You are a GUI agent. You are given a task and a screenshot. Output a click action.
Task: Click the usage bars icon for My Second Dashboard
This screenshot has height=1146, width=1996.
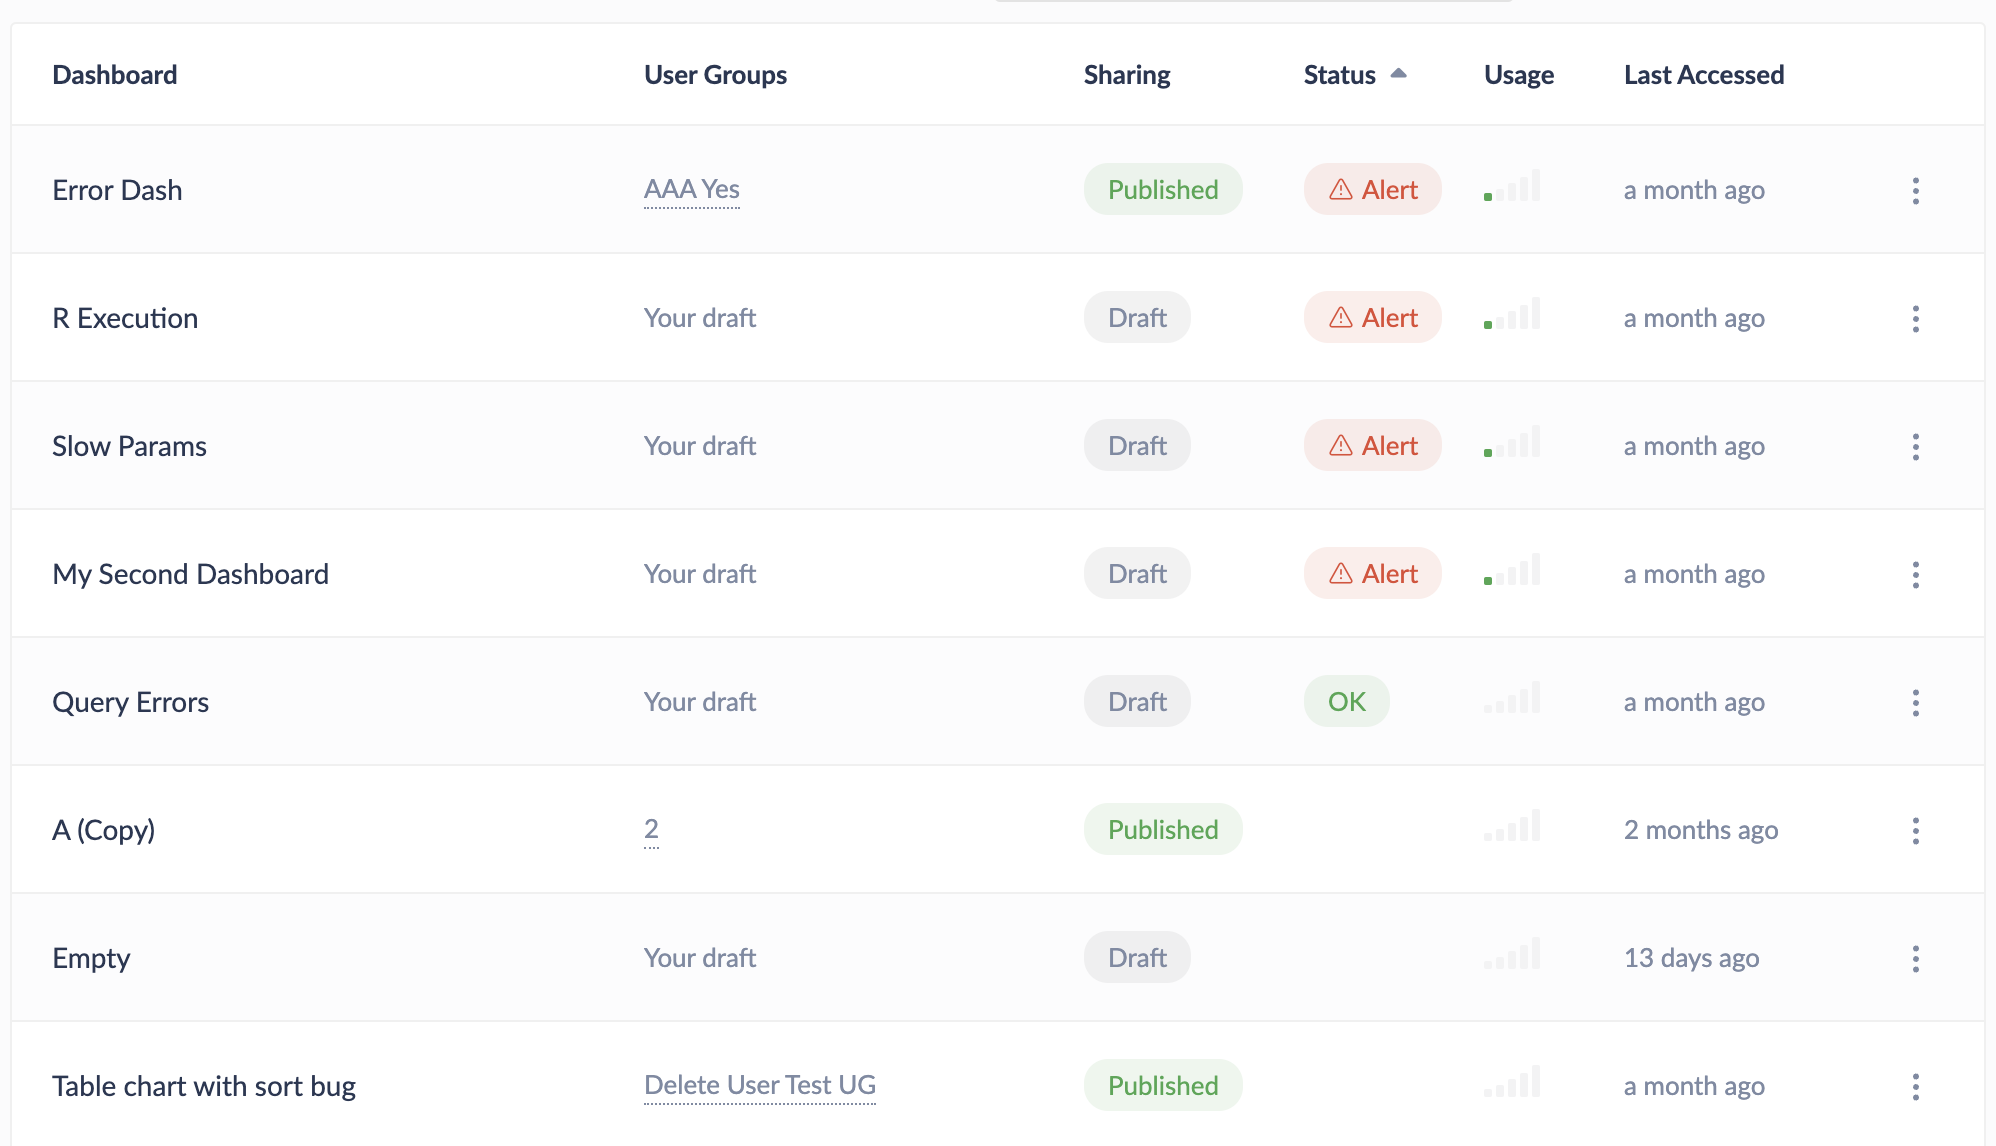[1512, 570]
